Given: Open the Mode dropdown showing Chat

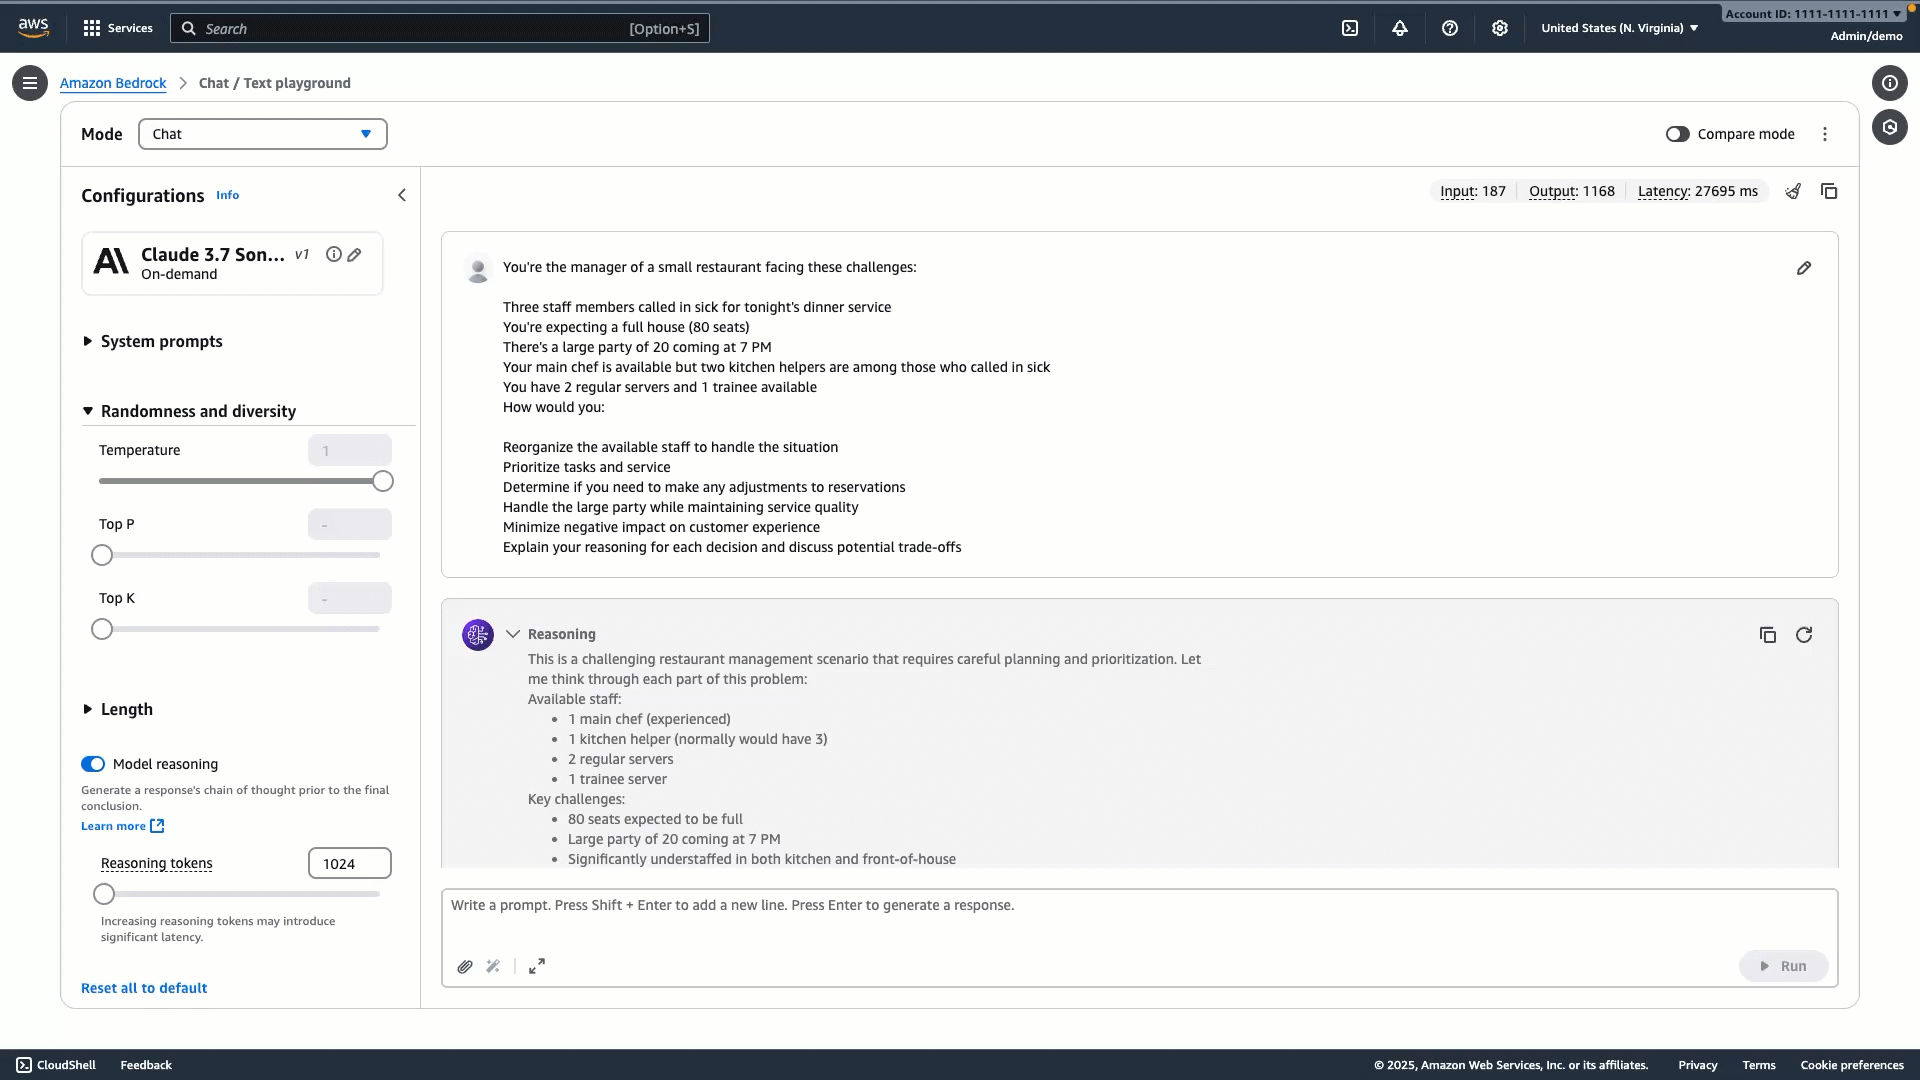Looking at the screenshot, I should coord(262,133).
